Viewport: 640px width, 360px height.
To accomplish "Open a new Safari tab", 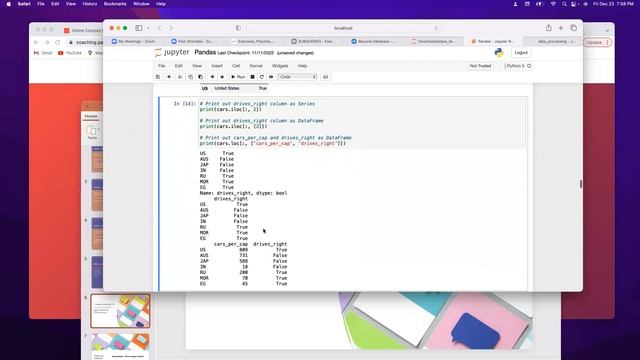I will pos(561,28).
